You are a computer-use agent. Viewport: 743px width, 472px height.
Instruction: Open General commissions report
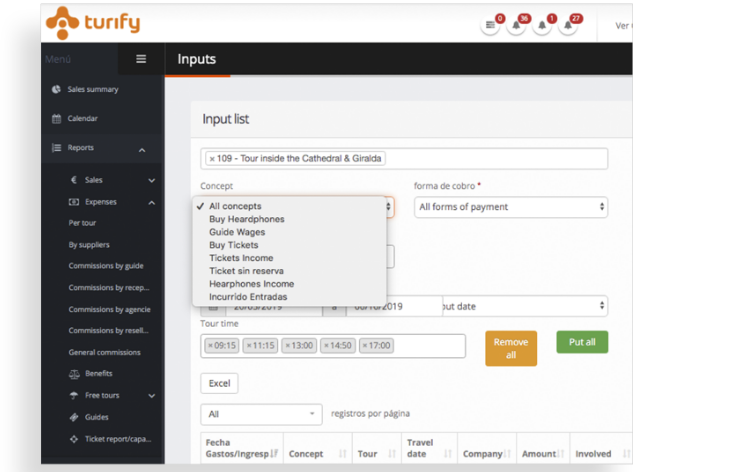104,352
